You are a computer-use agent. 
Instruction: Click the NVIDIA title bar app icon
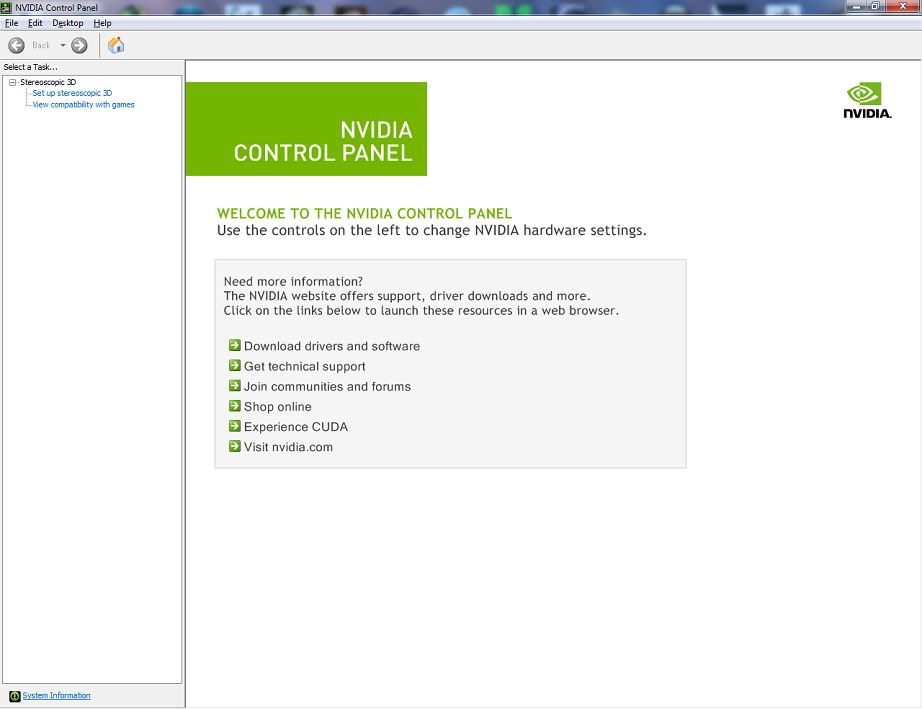[x=6, y=8]
